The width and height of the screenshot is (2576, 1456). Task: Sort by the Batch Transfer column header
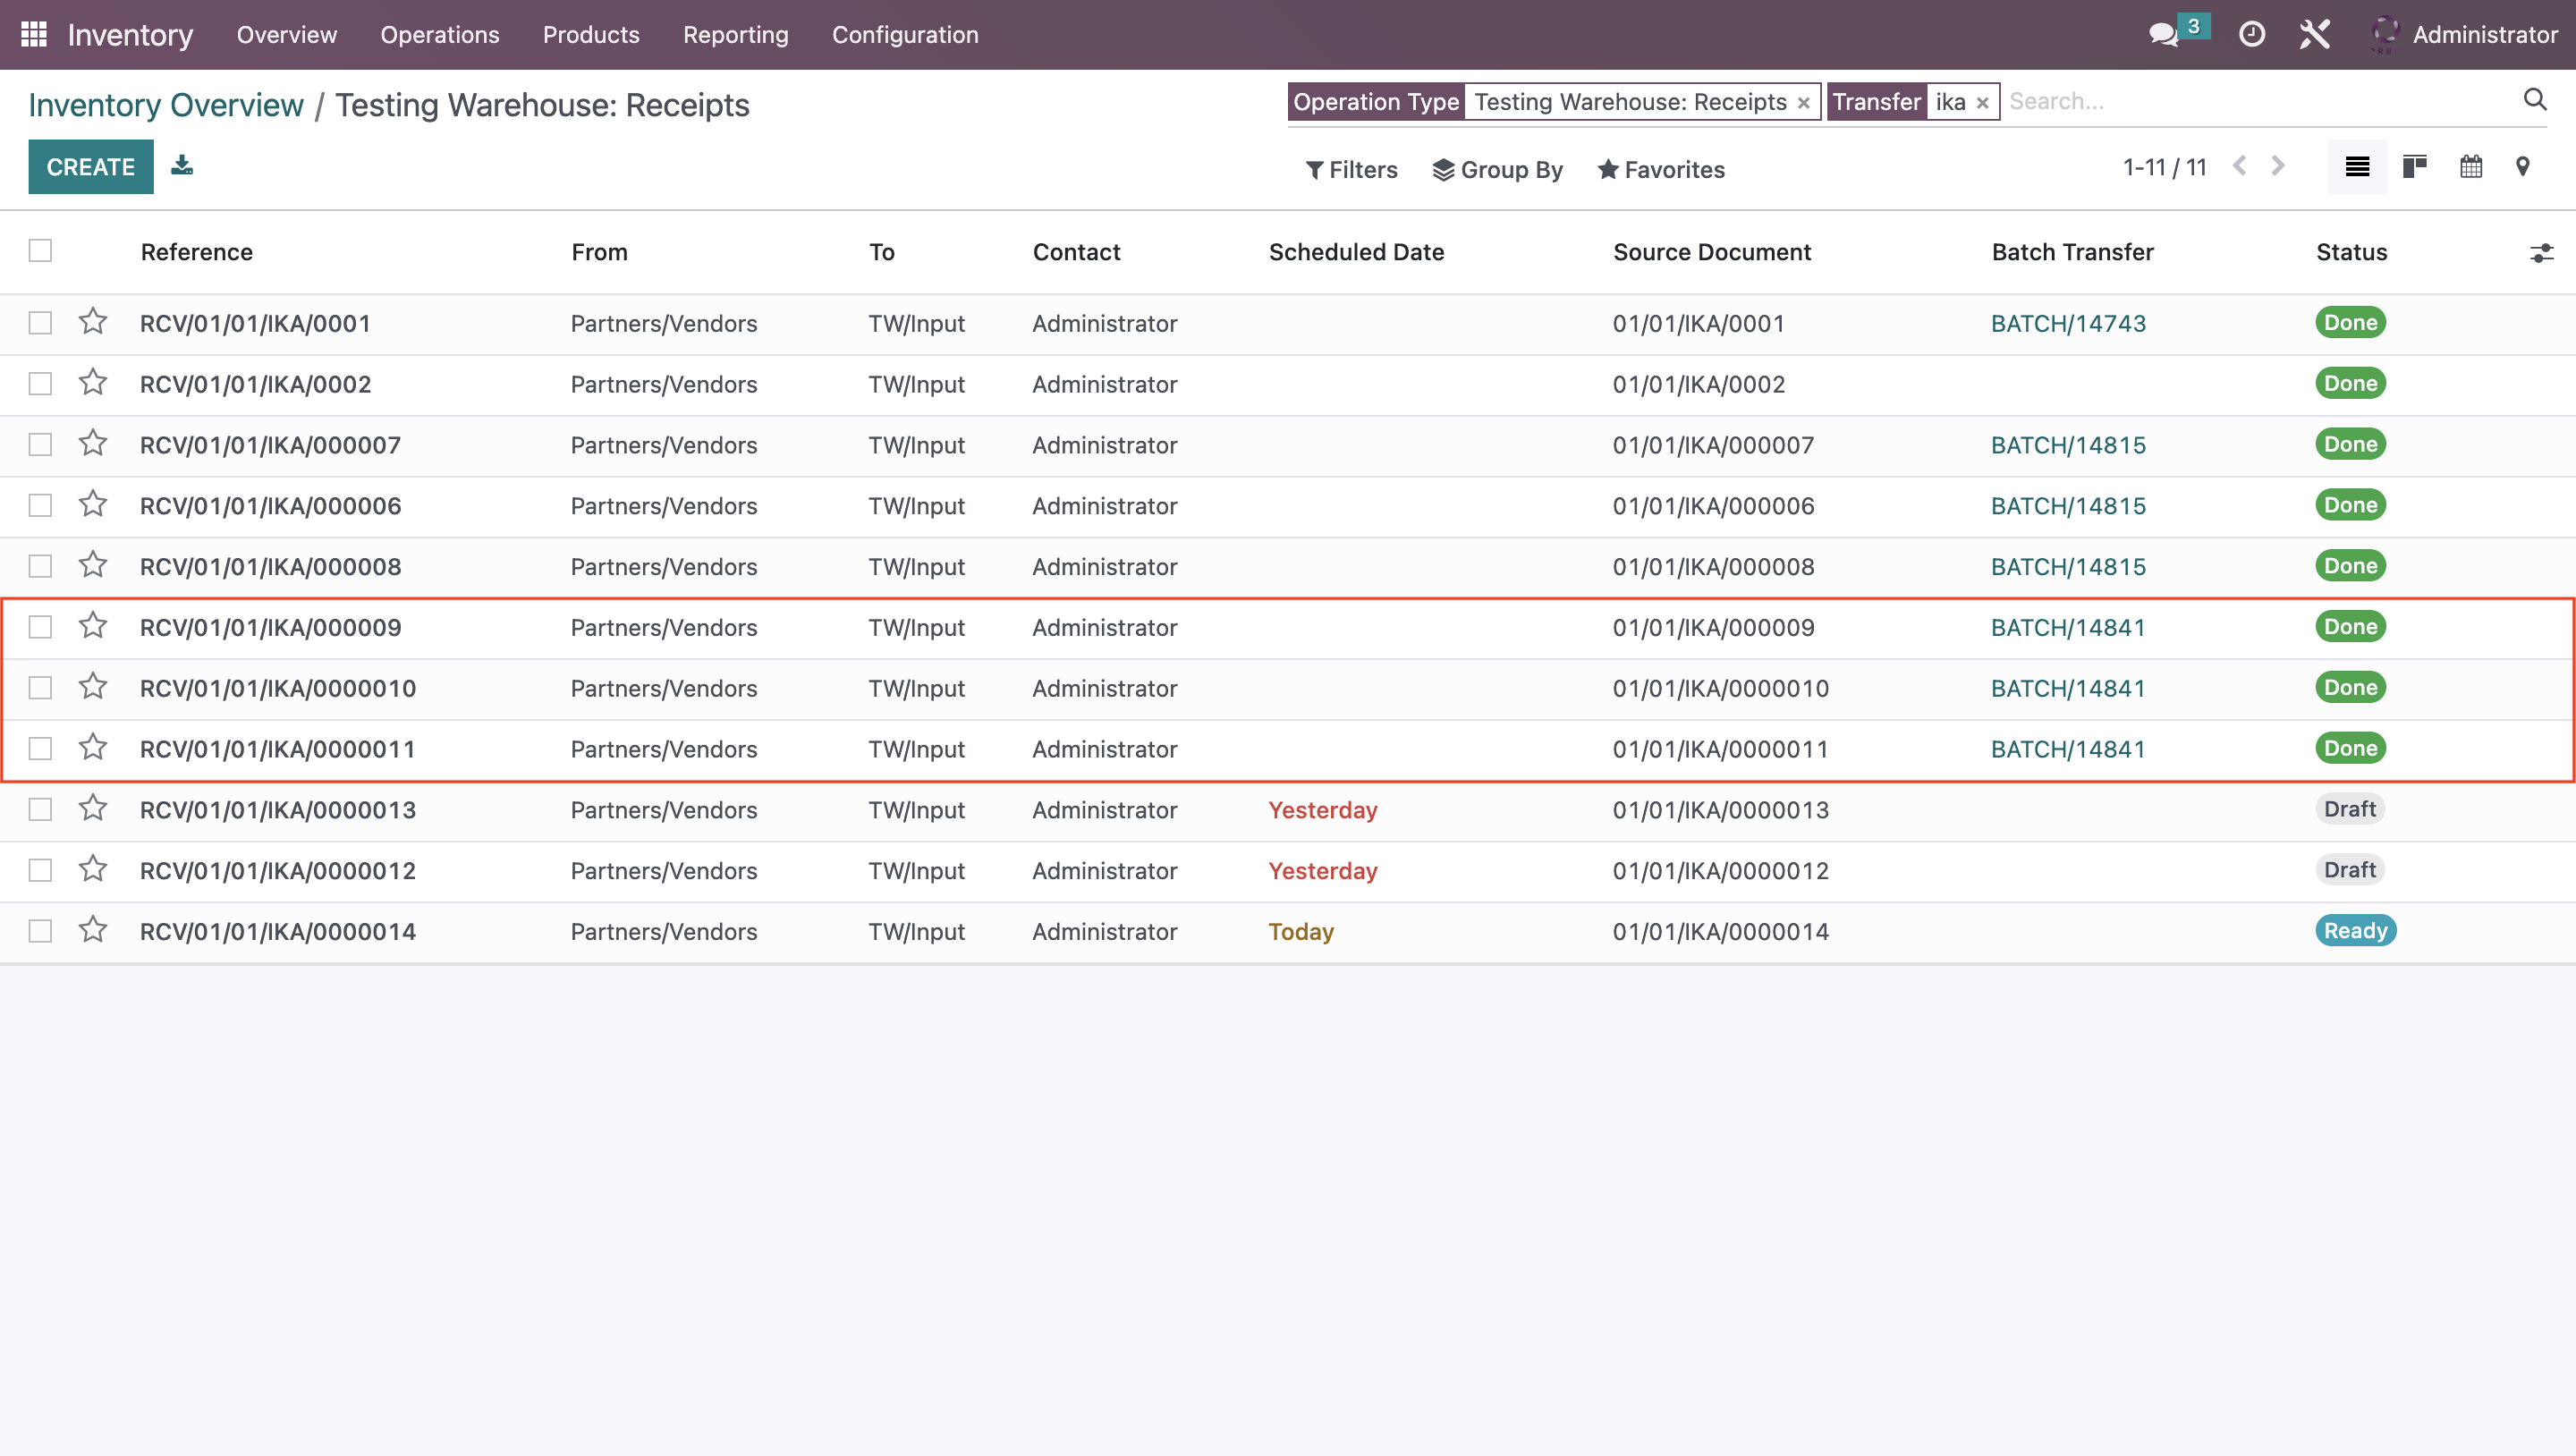click(x=2072, y=252)
